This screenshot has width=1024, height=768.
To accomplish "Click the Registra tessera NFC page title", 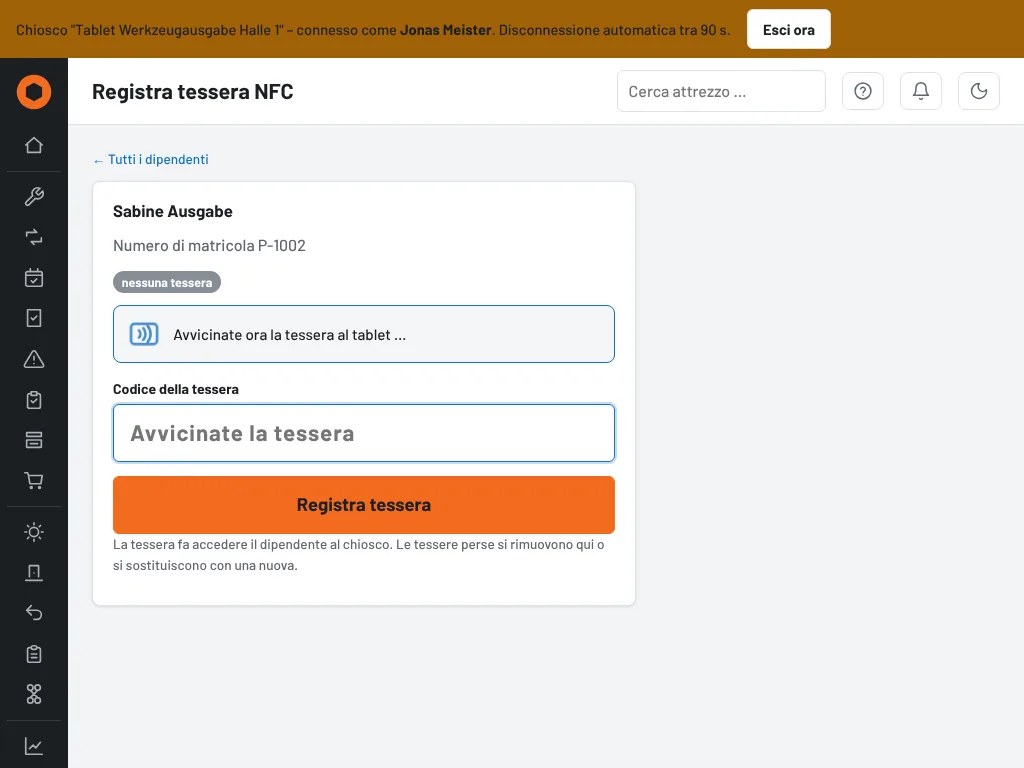I will coord(193,91).
